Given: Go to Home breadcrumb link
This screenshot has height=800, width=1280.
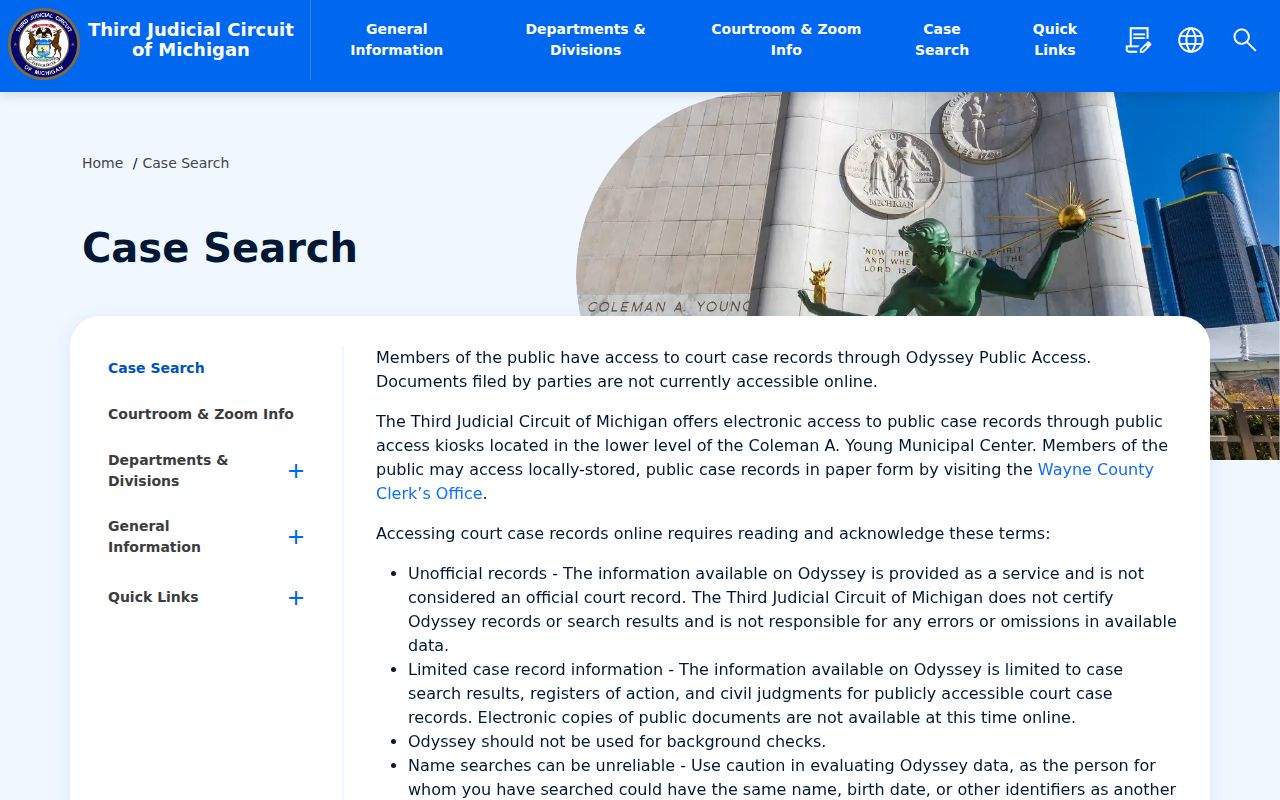Looking at the screenshot, I should 103,163.
